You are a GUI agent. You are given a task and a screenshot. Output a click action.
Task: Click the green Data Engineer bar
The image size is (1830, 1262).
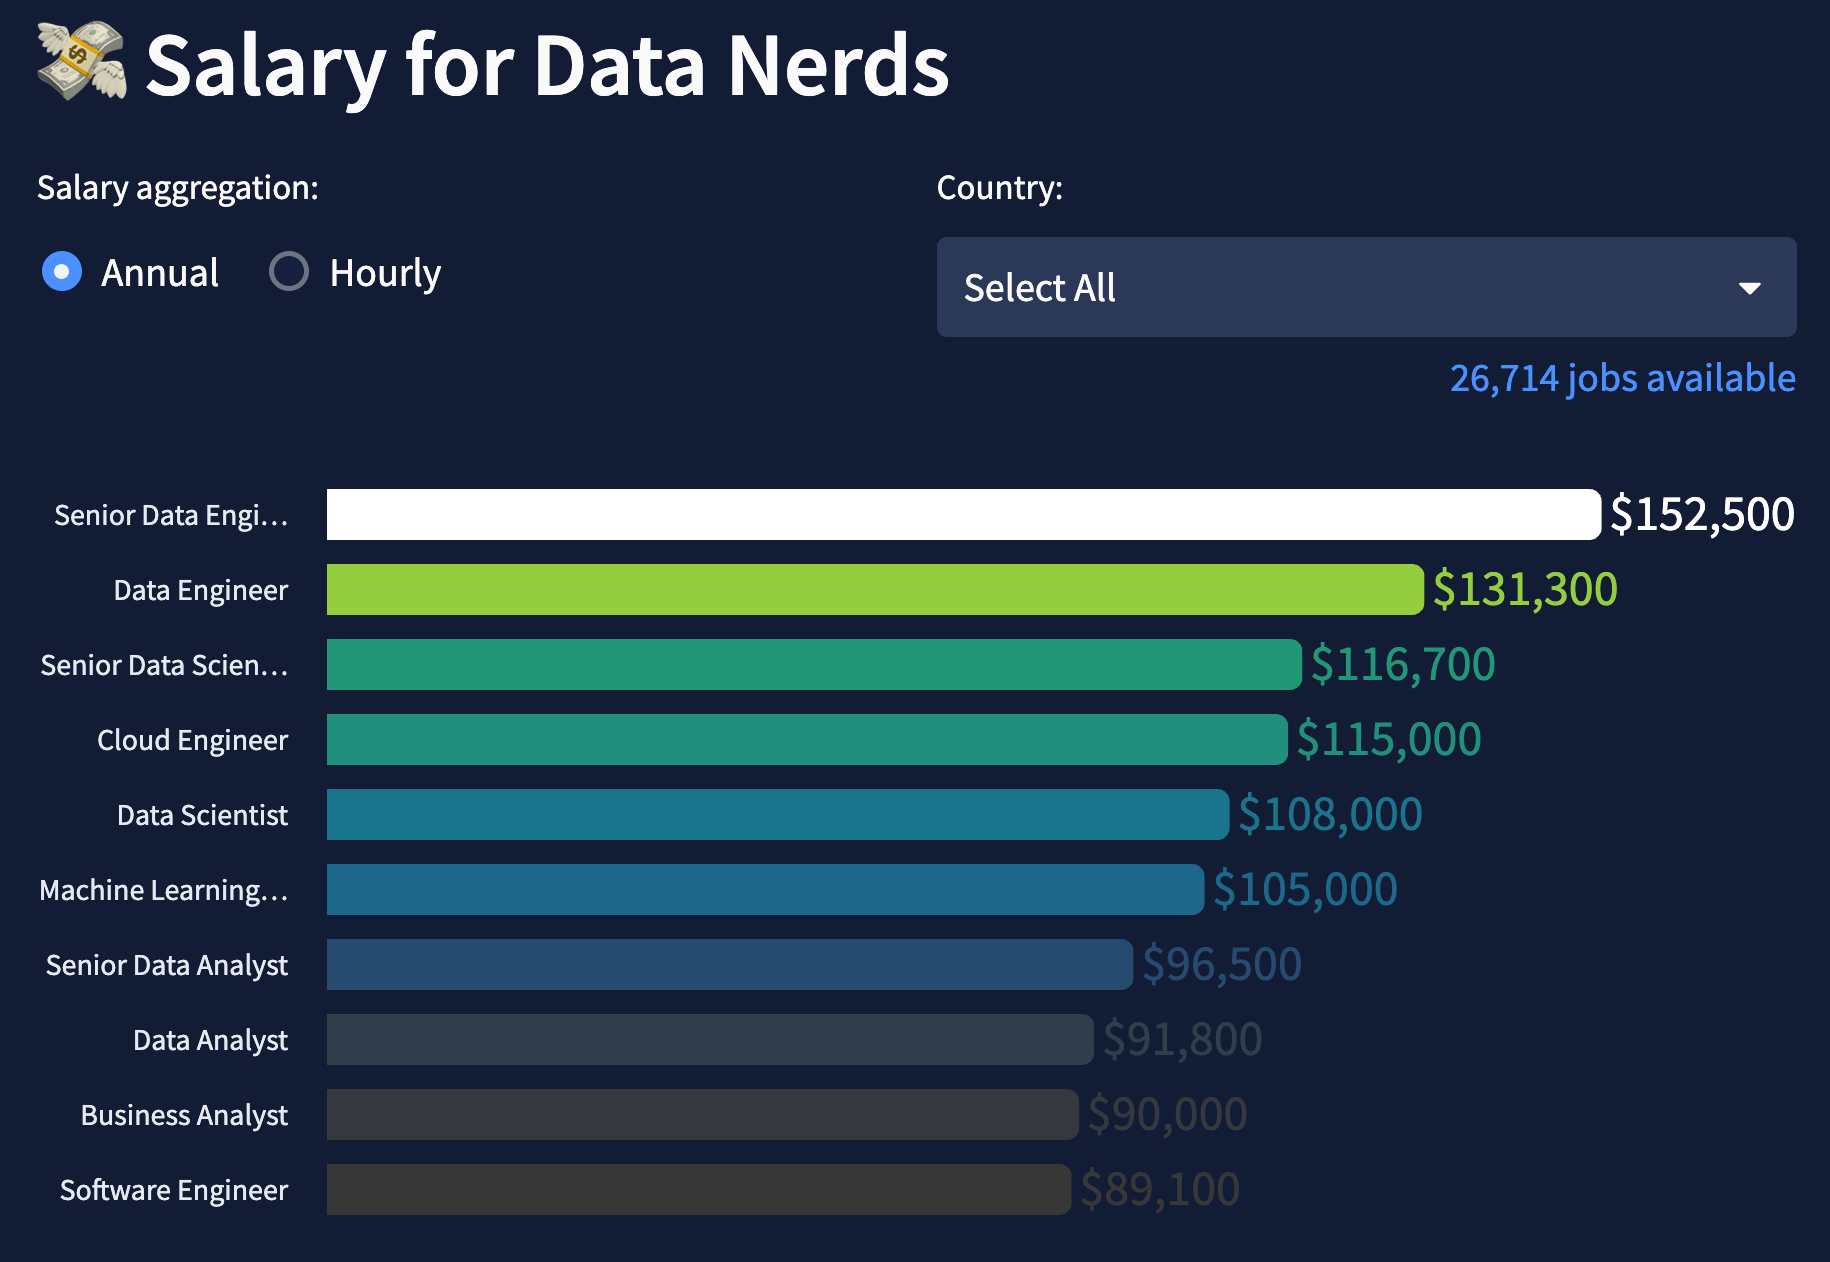pos(875,590)
